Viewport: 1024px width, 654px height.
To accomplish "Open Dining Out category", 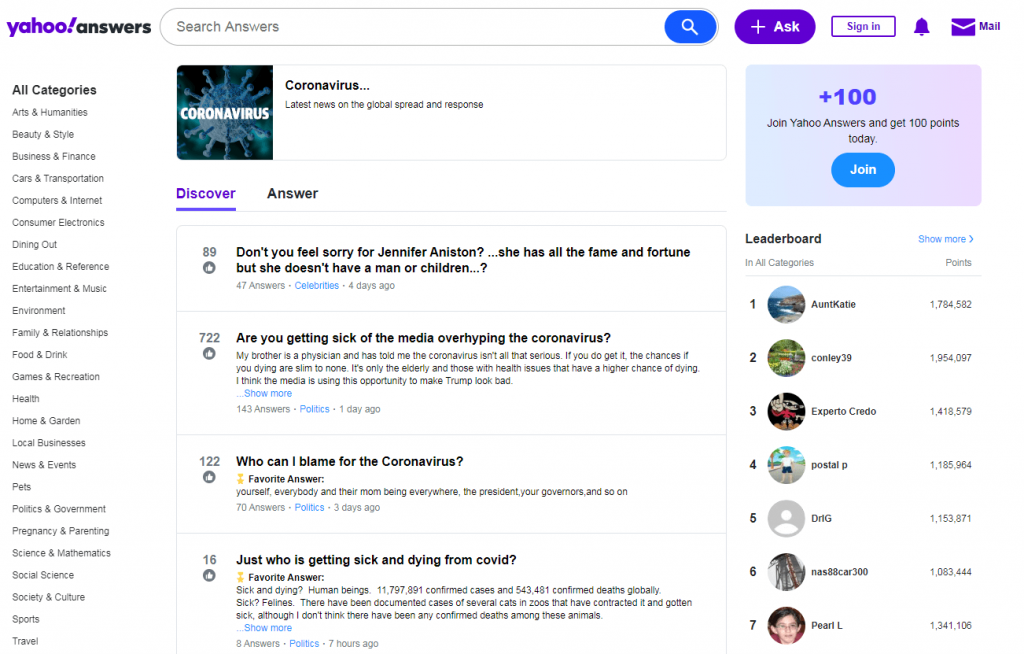I will pyautogui.click(x=35, y=245).
